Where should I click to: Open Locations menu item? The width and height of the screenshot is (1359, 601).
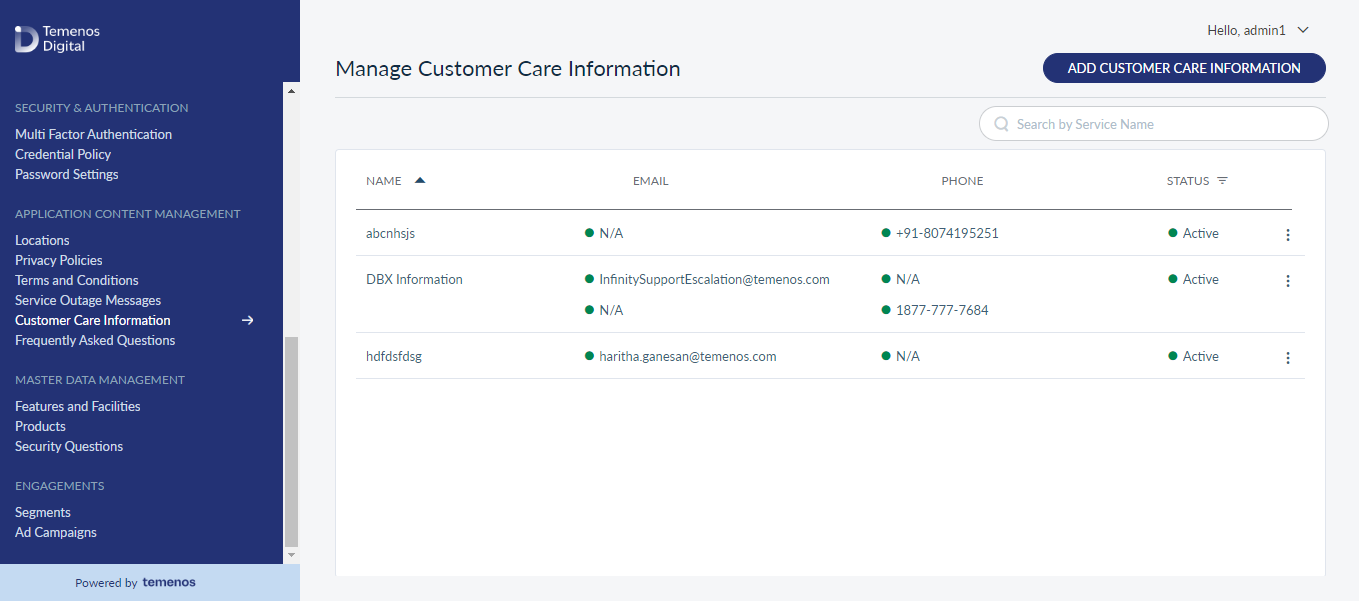pos(42,240)
